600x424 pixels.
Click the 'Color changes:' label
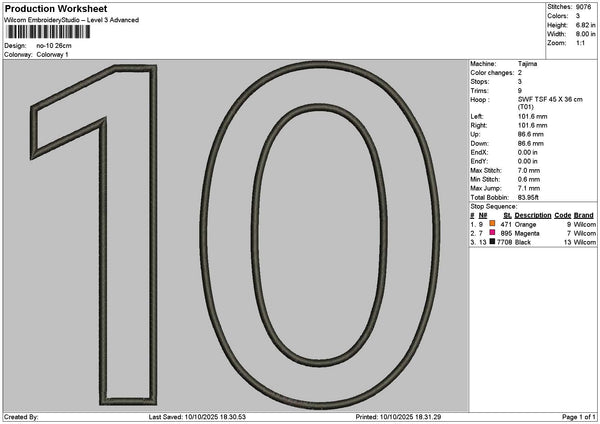(492, 73)
